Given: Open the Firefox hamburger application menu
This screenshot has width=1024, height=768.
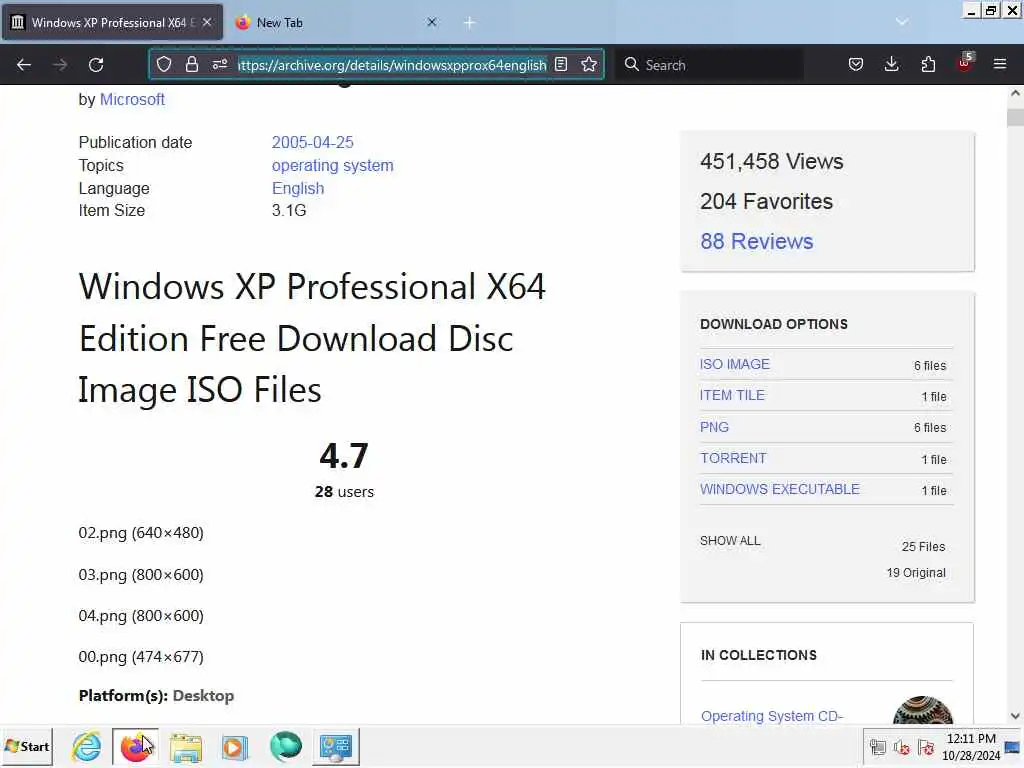Looking at the screenshot, I should click(1000, 65).
